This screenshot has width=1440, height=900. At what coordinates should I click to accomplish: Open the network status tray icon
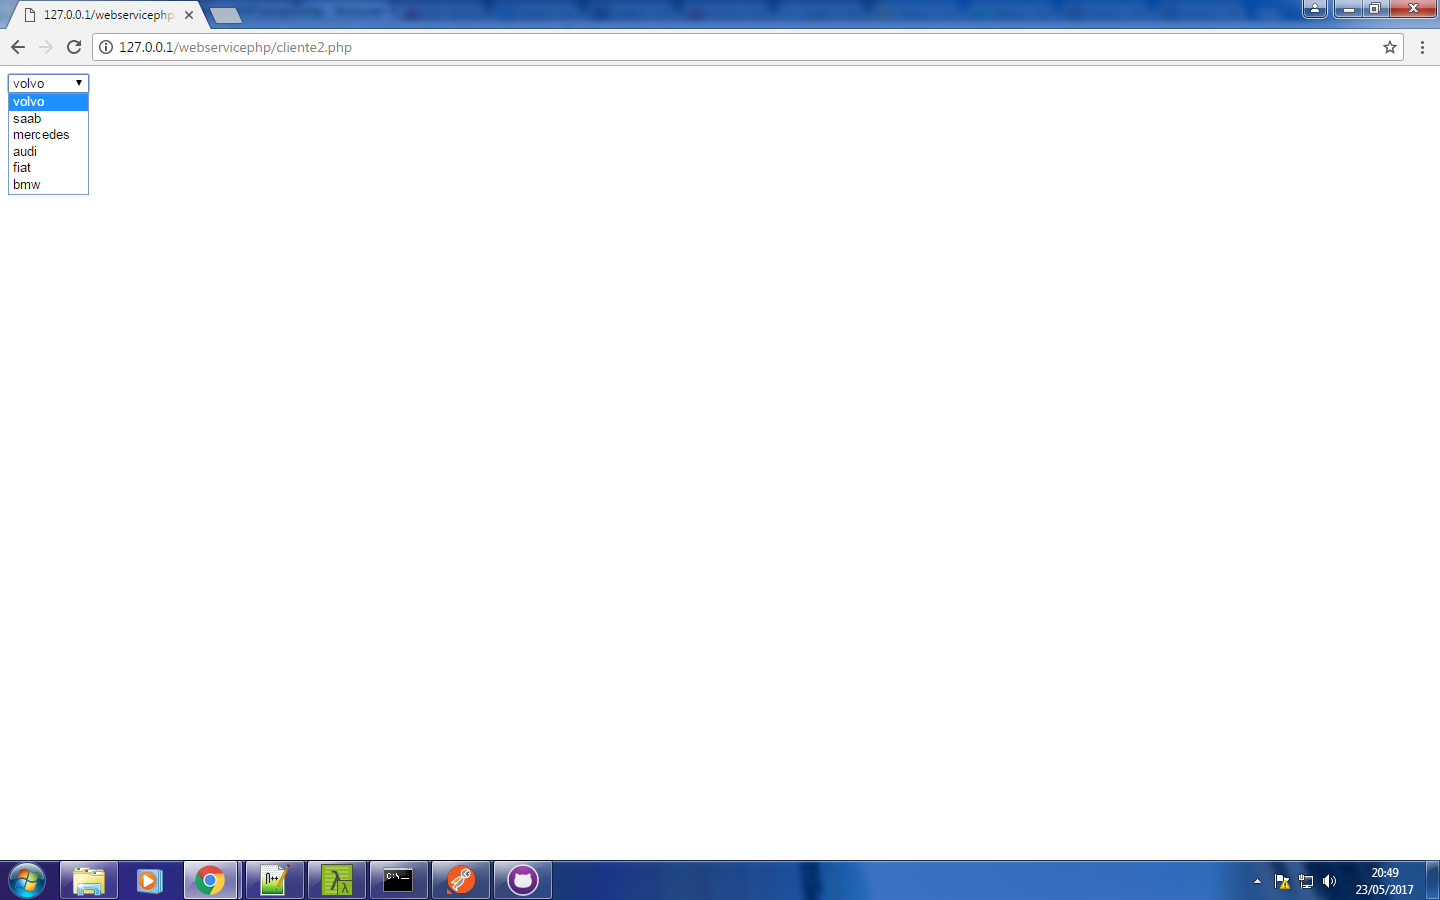click(x=1306, y=881)
